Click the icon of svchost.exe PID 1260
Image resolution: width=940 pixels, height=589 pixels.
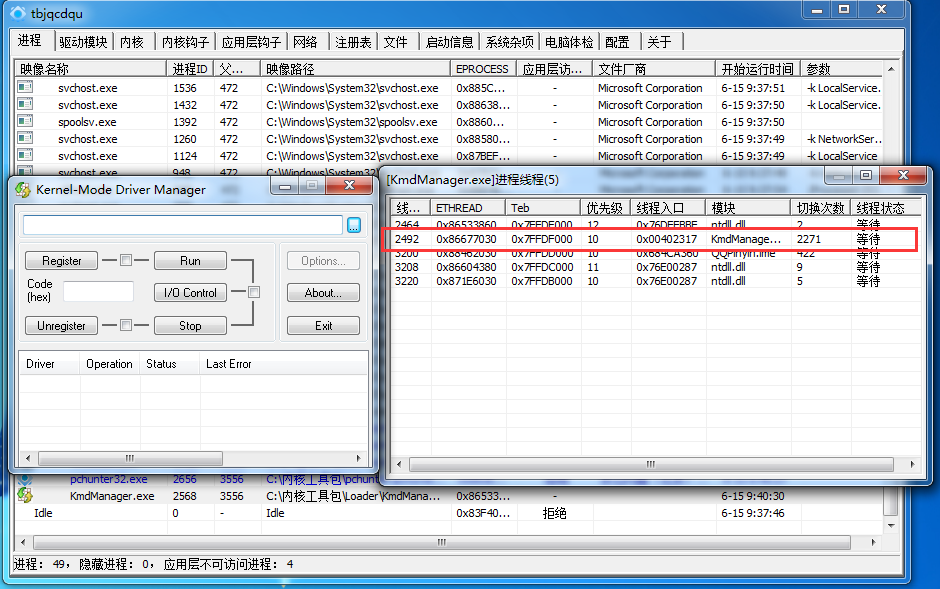[25, 139]
